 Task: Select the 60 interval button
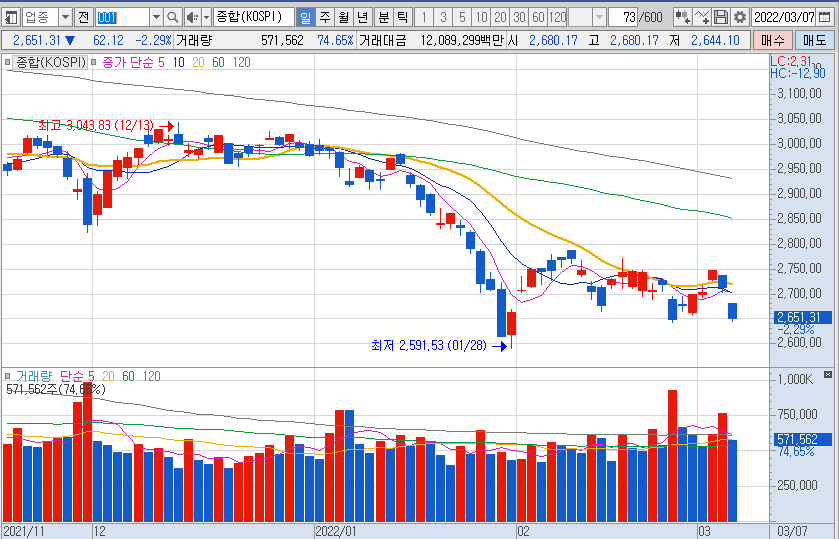click(x=538, y=17)
